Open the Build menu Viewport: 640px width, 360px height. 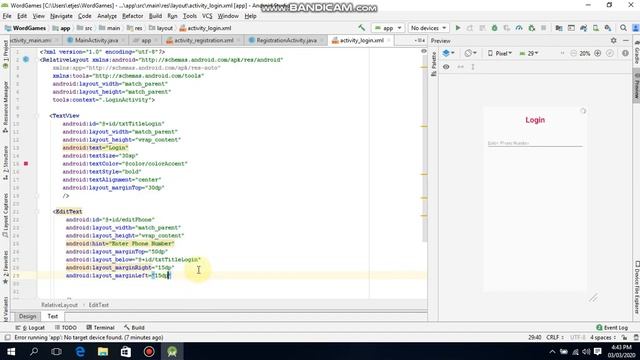point(155,16)
